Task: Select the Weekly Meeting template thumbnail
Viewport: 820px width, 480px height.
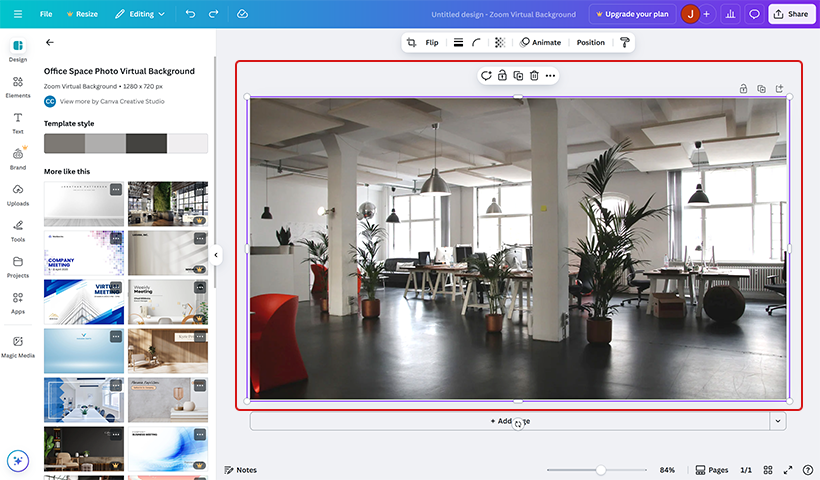Action: (168, 302)
